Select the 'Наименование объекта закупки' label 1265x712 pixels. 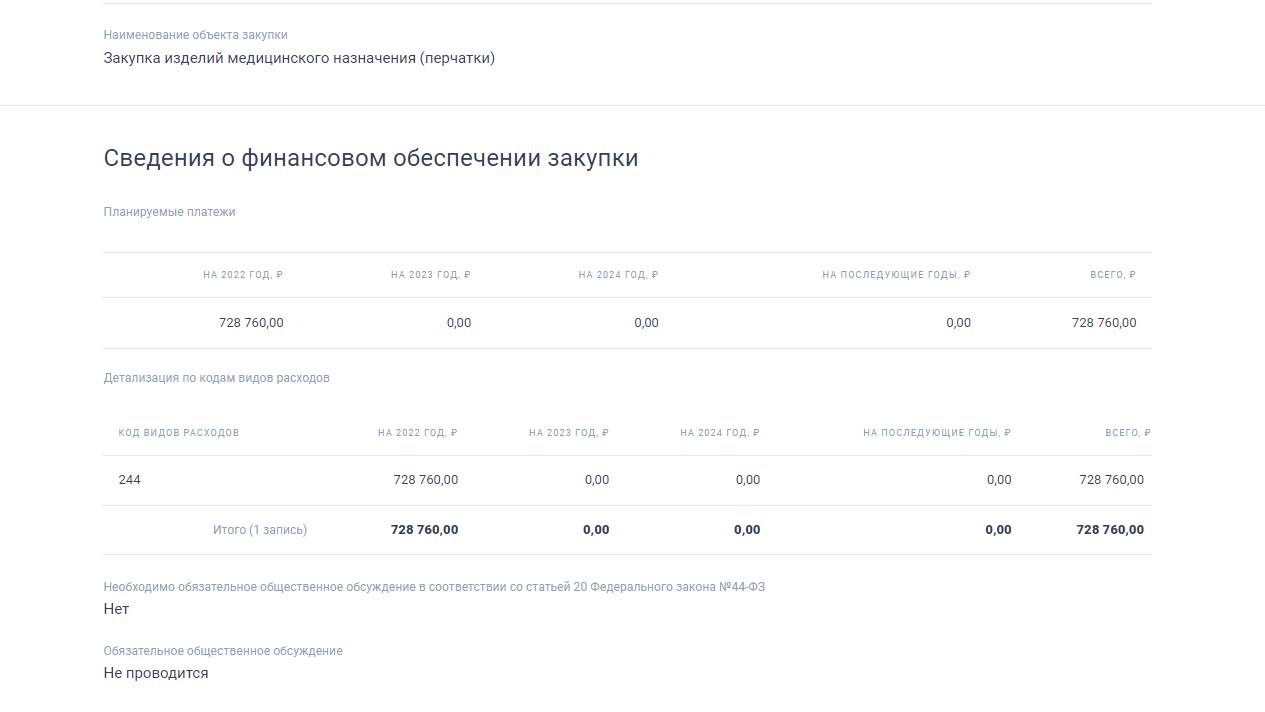point(195,34)
